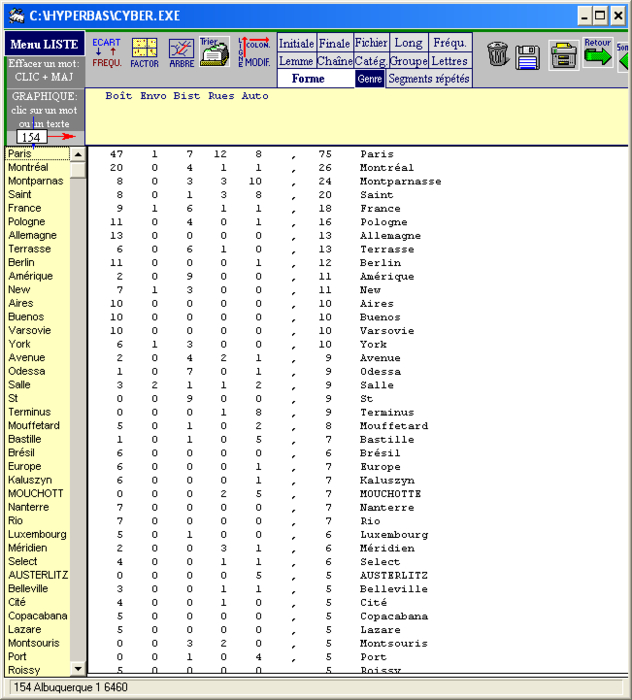The height and width of the screenshot is (700, 632).
Task: Select Allemagne in the word list
Action: click(x=38, y=235)
